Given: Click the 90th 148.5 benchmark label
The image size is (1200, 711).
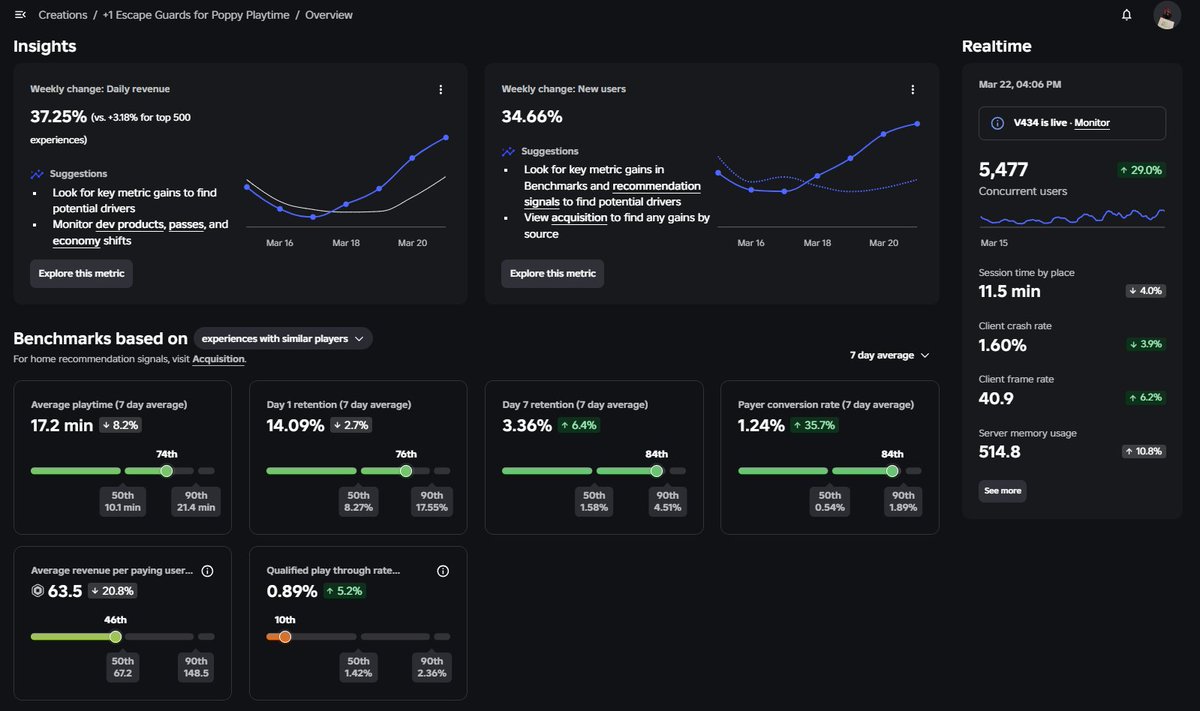Looking at the screenshot, I should pos(195,667).
